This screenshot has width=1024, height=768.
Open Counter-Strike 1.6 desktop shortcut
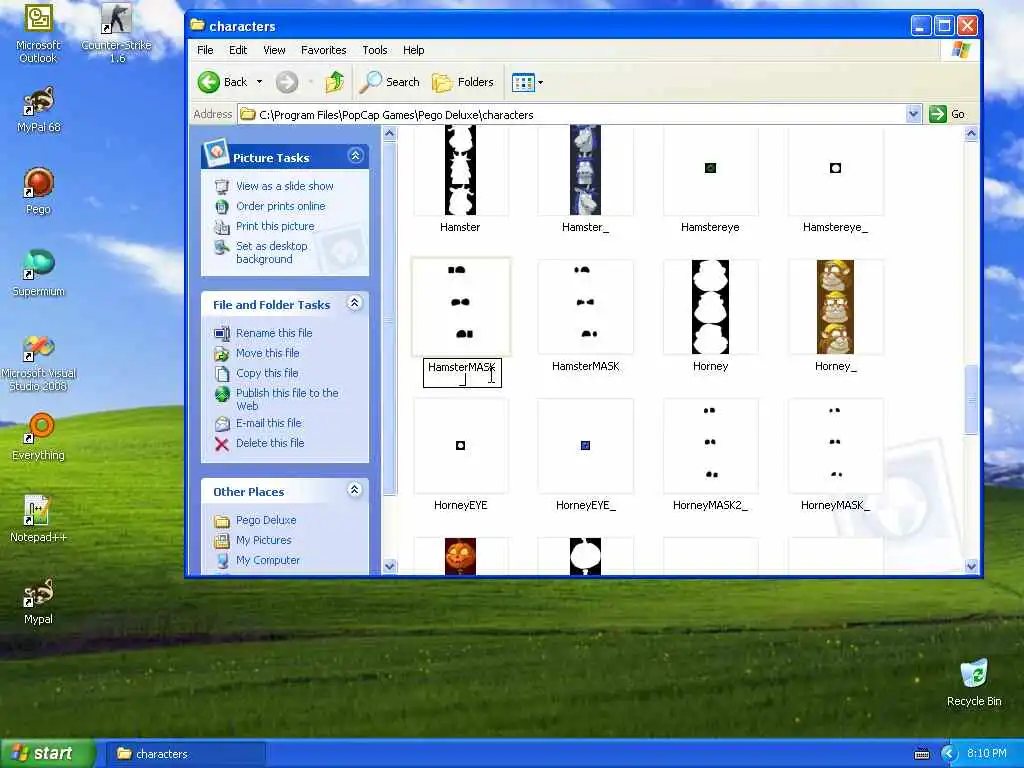(116, 33)
